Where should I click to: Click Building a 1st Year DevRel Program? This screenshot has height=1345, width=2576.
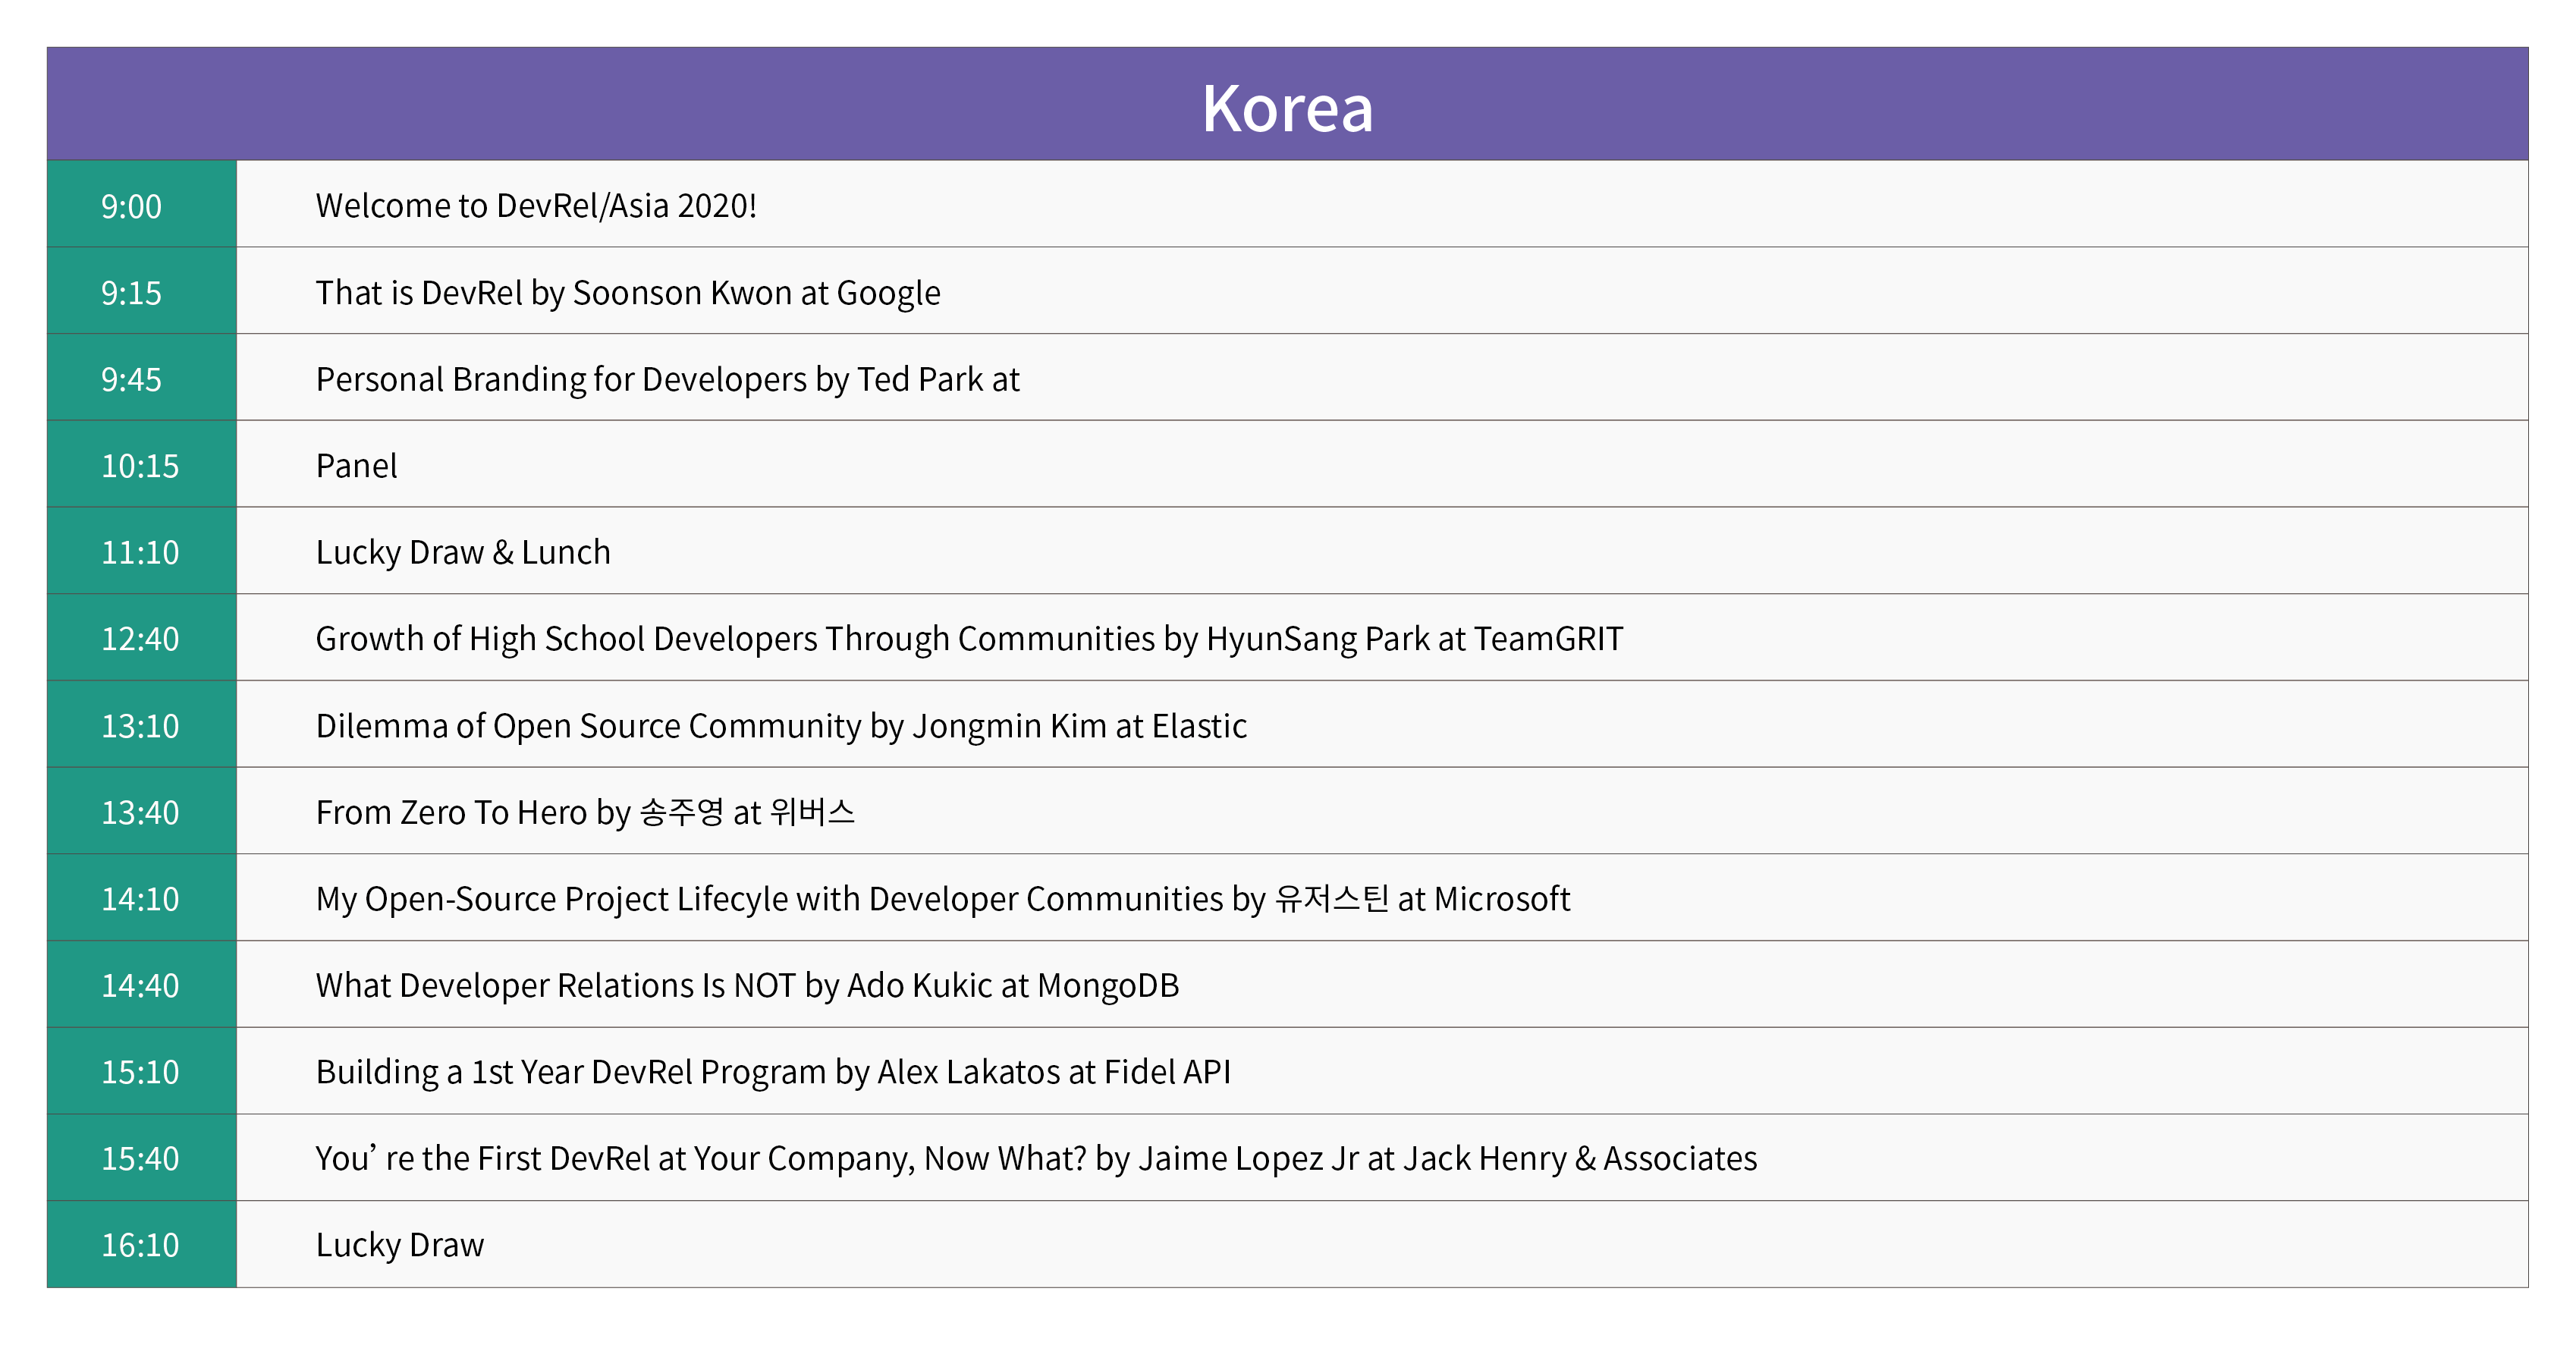point(772,1072)
